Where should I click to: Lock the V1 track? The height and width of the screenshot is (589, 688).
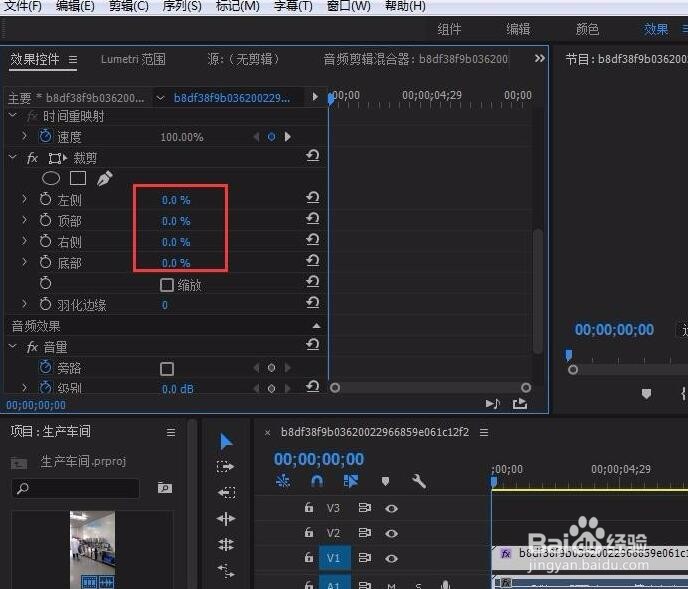[x=309, y=557]
